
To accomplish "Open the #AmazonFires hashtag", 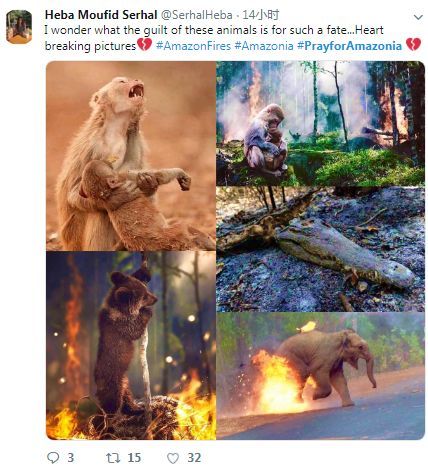I will pyautogui.click(x=193, y=46).
